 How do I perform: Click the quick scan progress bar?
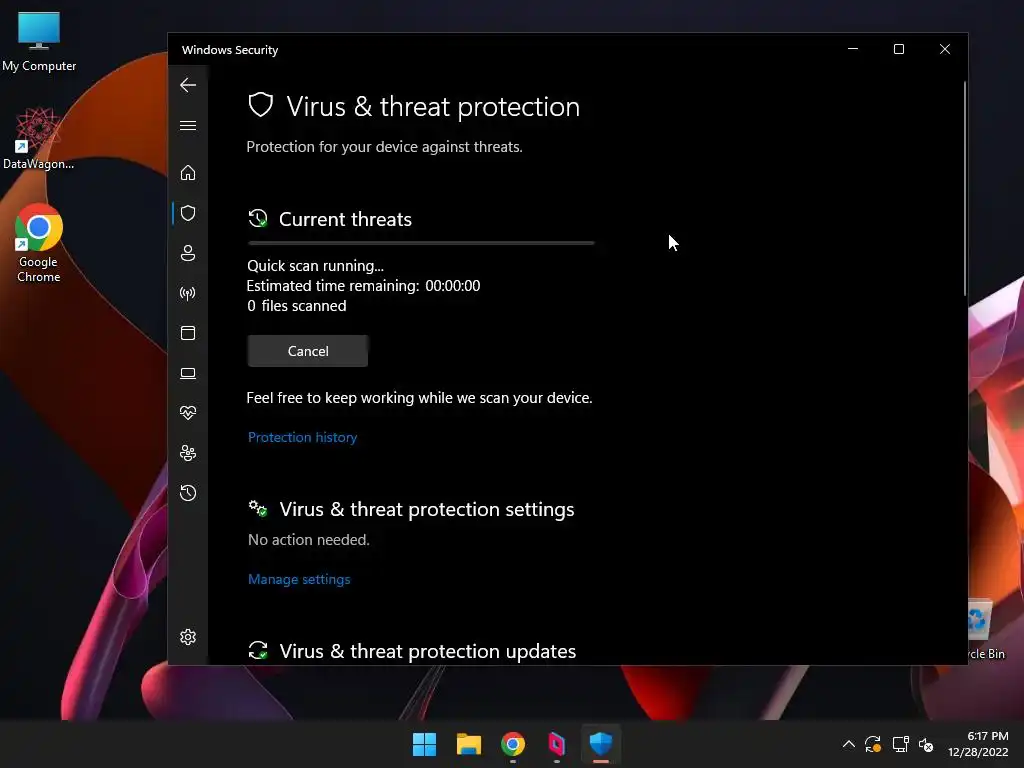[421, 243]
